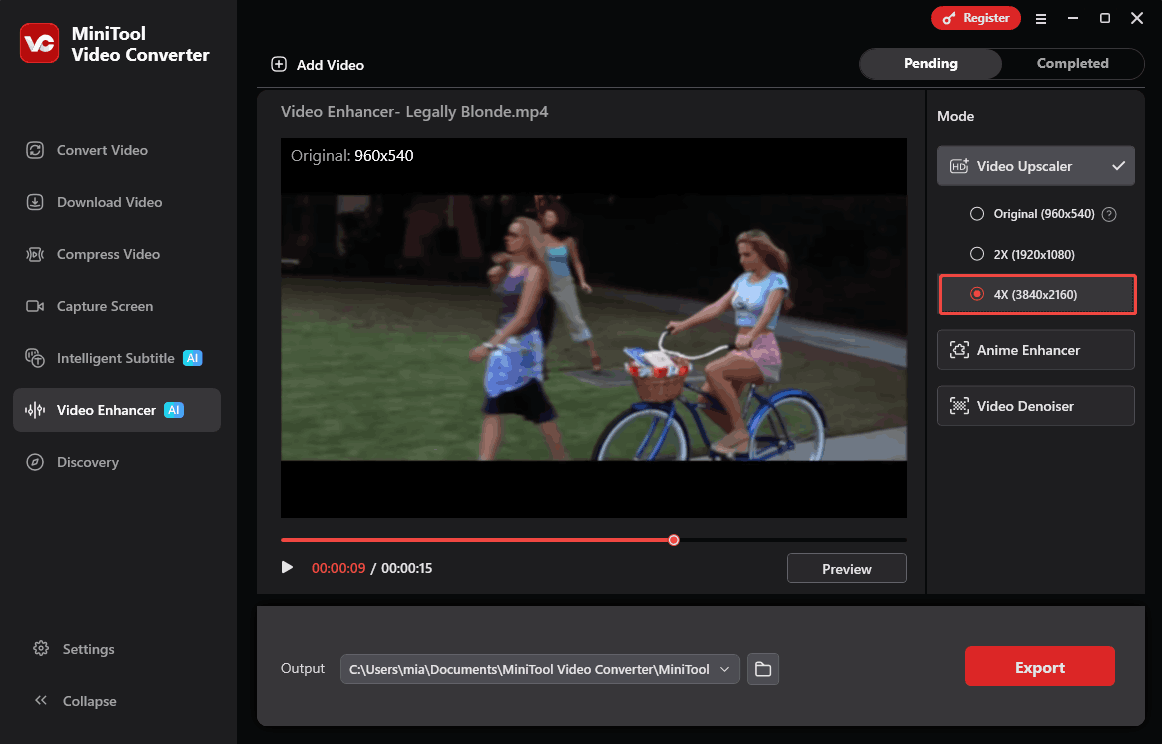1162x744 pixels.
Task: Open the hamburger menu
Action: (1041, 18)
